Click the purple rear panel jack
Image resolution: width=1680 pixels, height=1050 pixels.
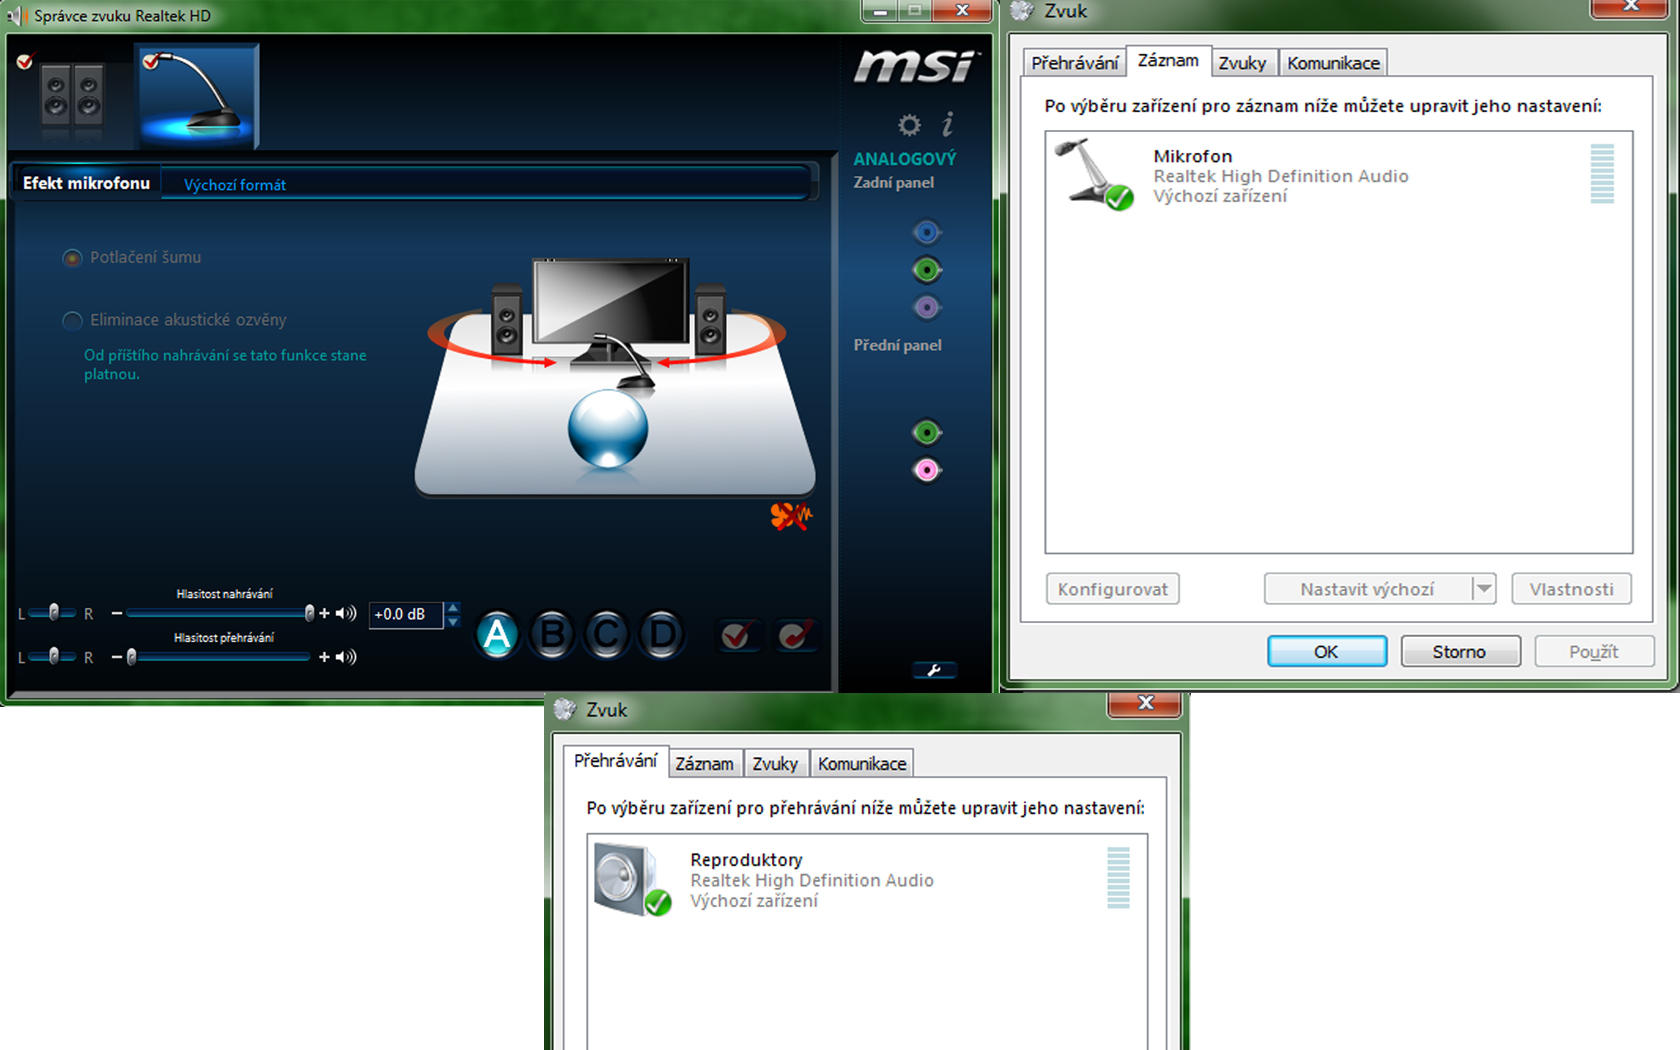pos(927,307)
